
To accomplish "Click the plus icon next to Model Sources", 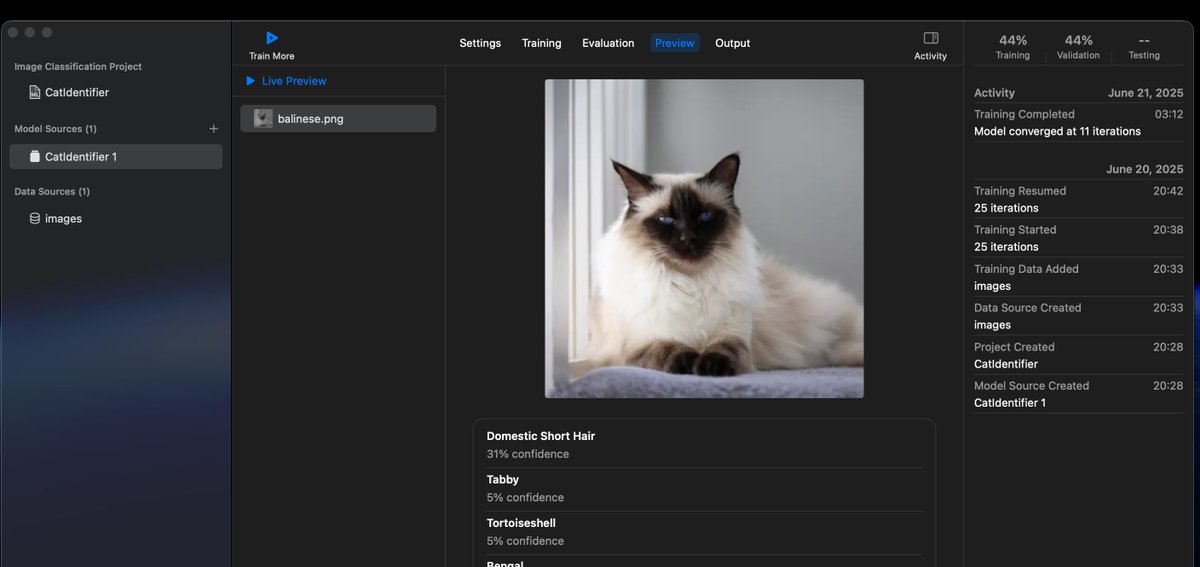I will [x=213, y=129].
